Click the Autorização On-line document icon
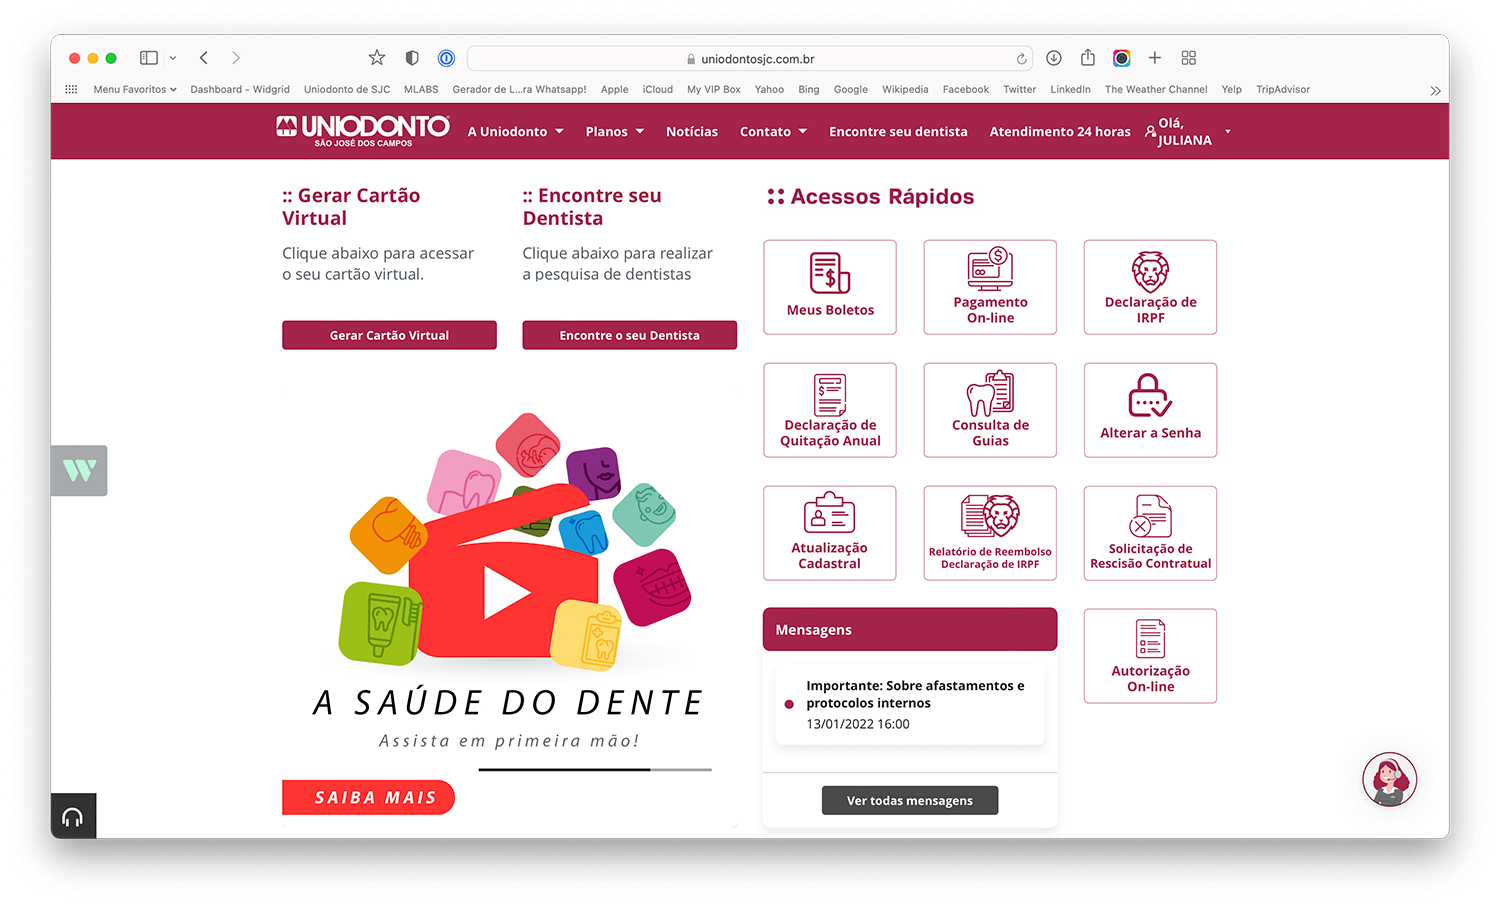Image resolution: width=1500 pixels, height=906 pixels. click(x=1150, y=639)
